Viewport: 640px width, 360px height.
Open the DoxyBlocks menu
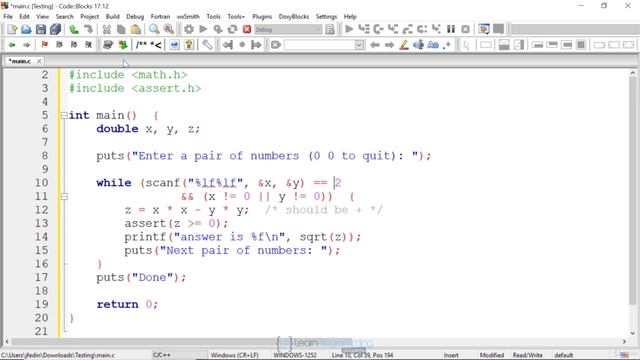click(294, 17)
